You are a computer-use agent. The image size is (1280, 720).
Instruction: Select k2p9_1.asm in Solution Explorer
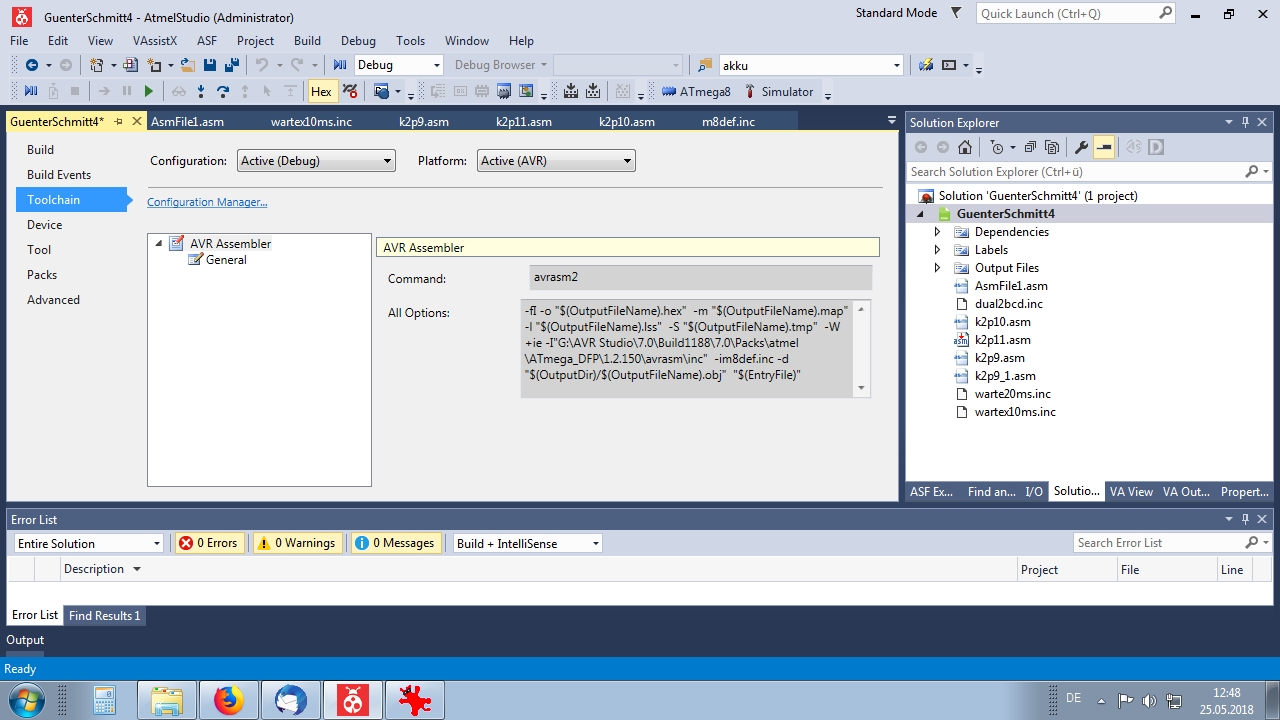pyautogui.click(x=1005, y=376)
